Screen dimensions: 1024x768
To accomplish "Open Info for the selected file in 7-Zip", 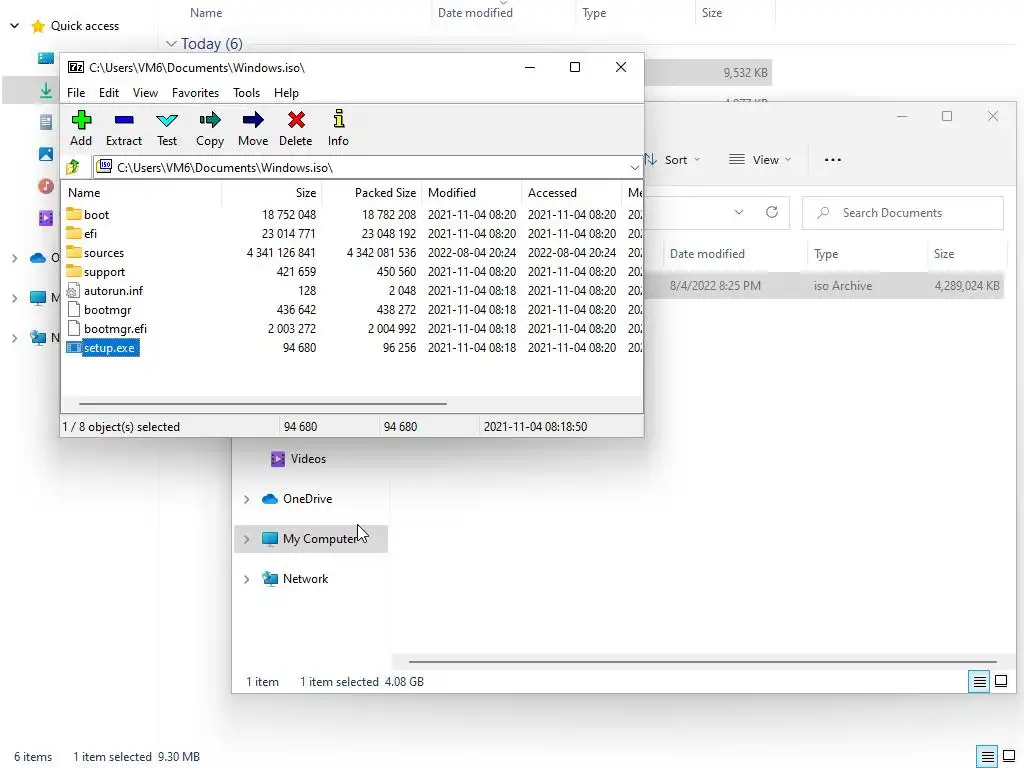I will (338, 128).
